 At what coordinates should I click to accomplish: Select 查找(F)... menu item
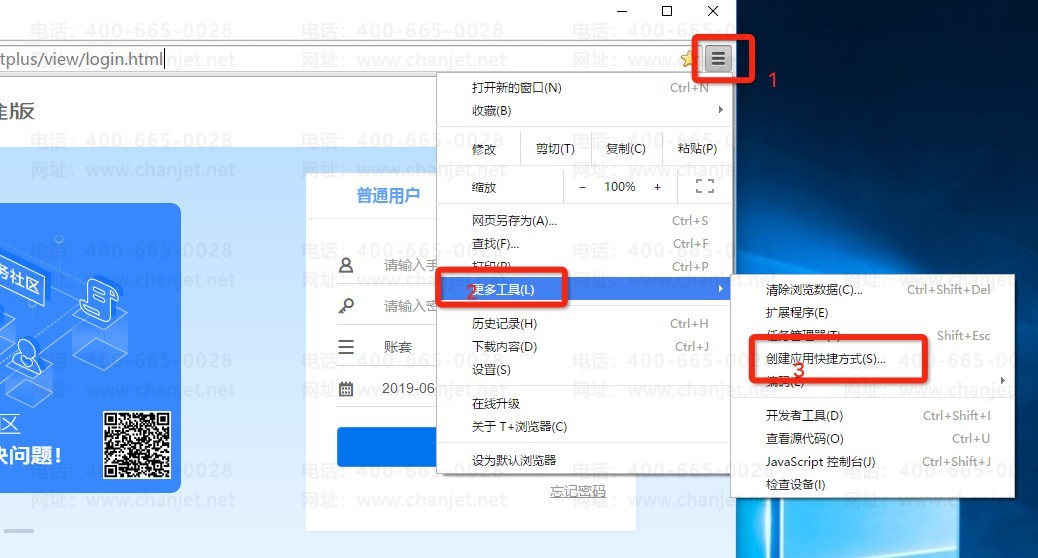point(584,244)
